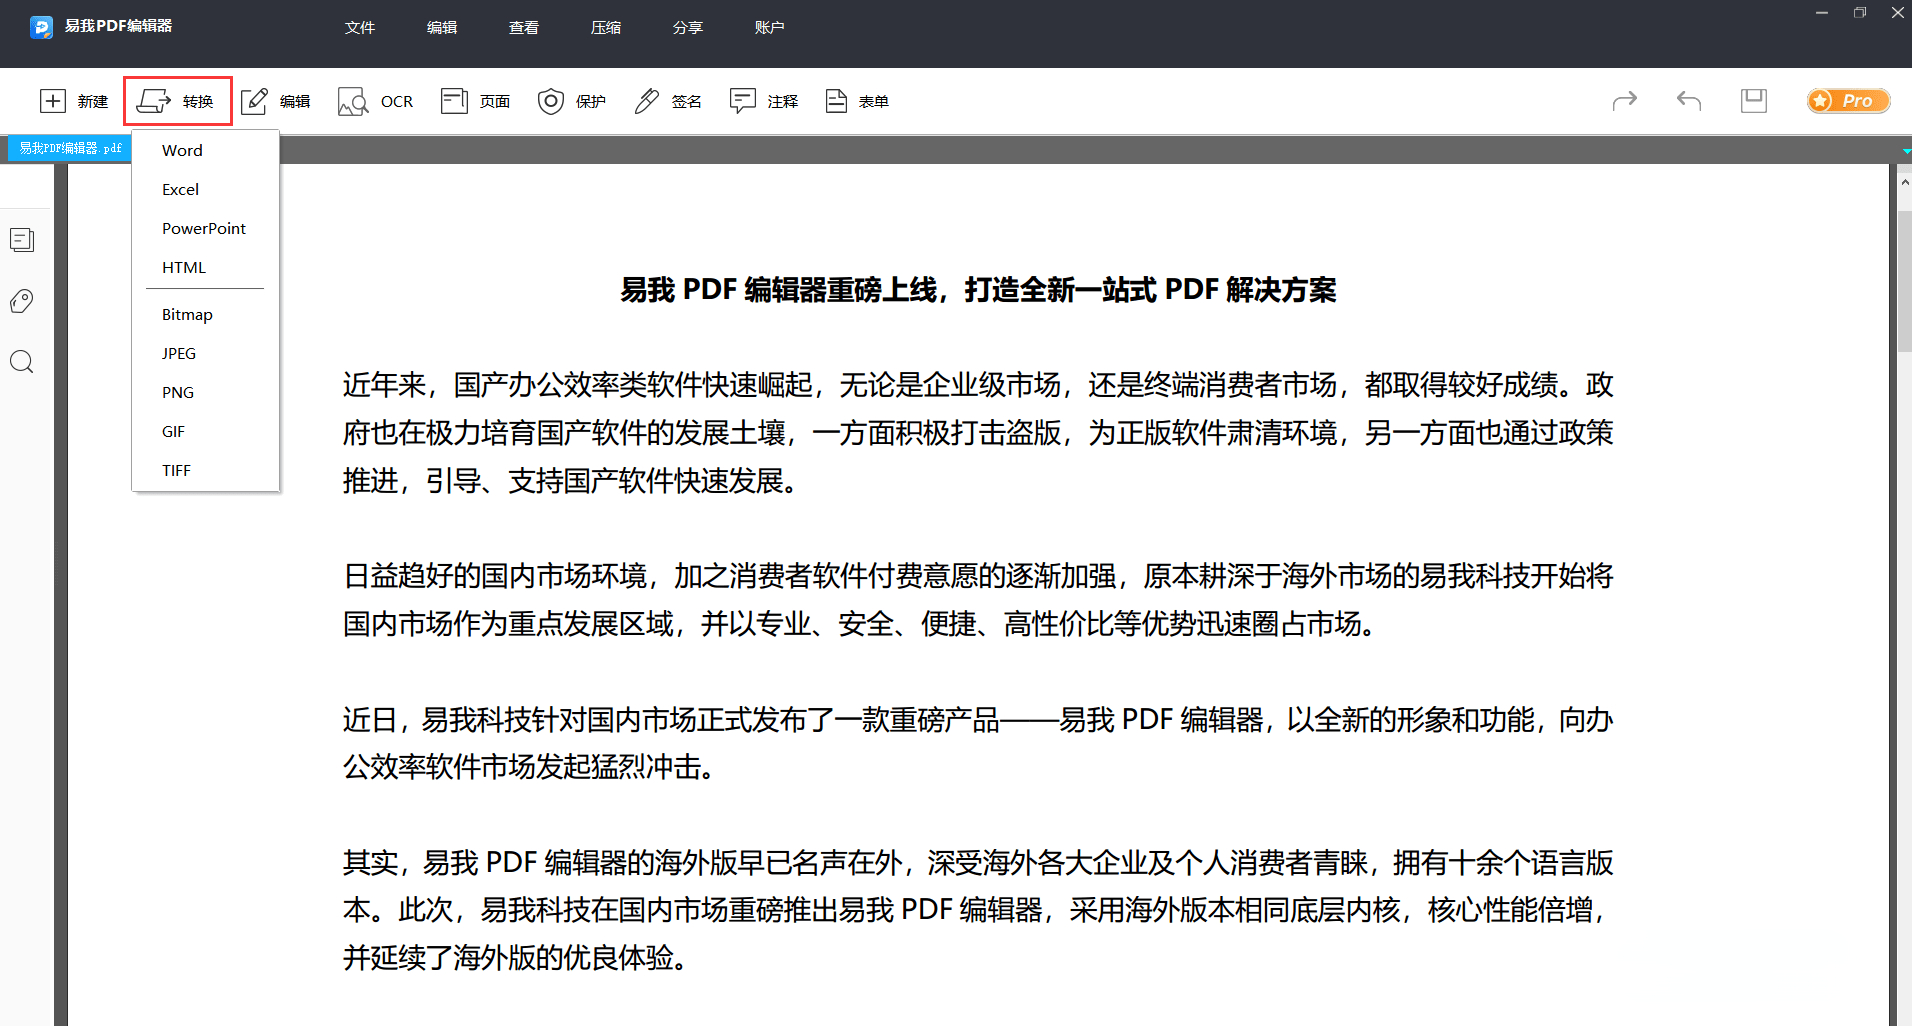Restore down the PDF editor window

point(1860,13)
